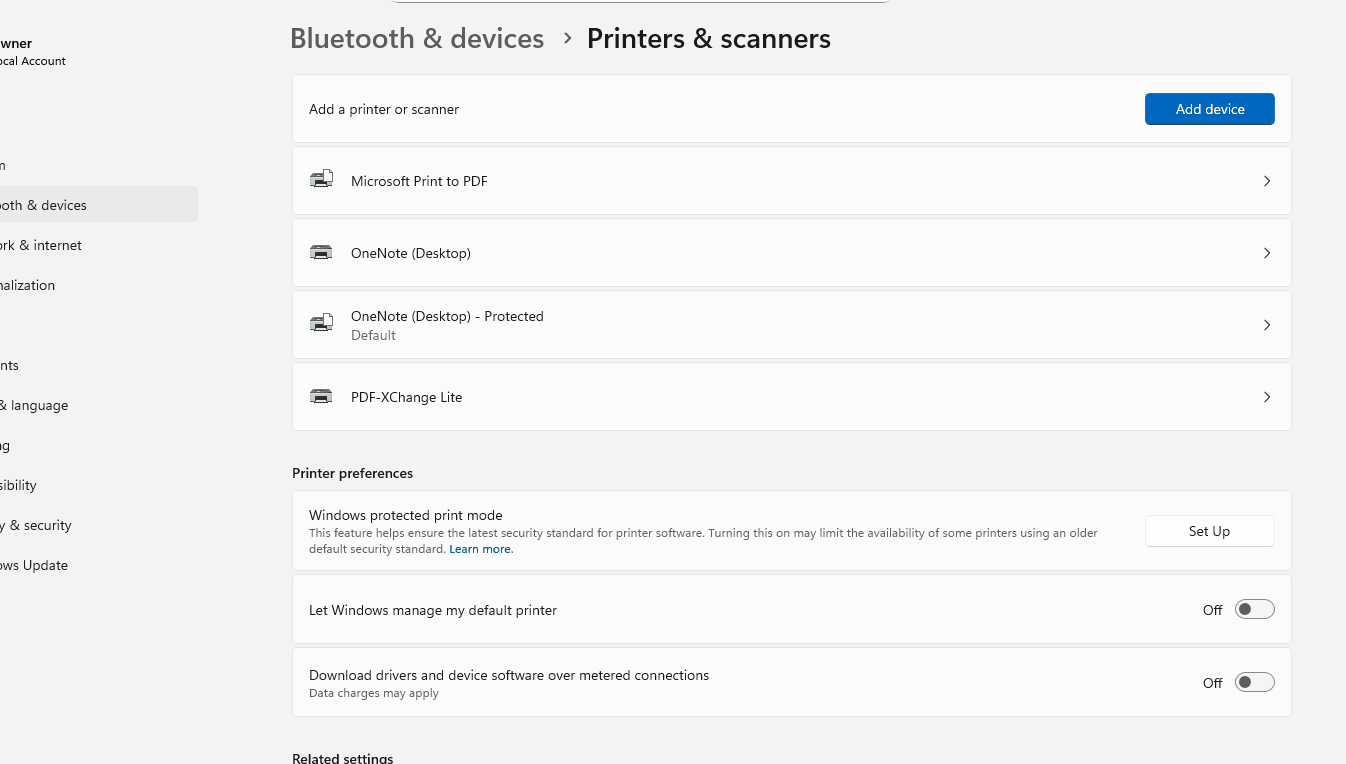
Task: Click the OneNote (Desktop) - Protected printer icon
Action: (321, 324)
